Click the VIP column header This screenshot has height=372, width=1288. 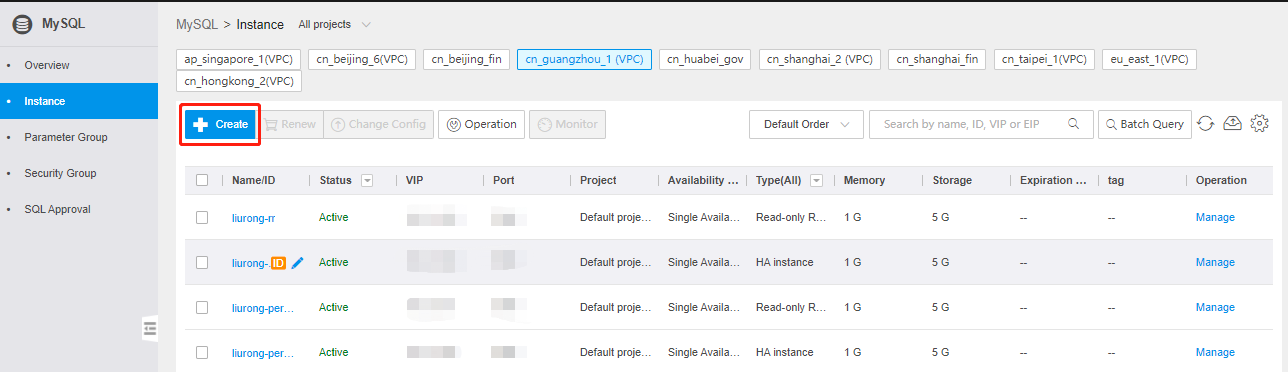click(415, 180)
